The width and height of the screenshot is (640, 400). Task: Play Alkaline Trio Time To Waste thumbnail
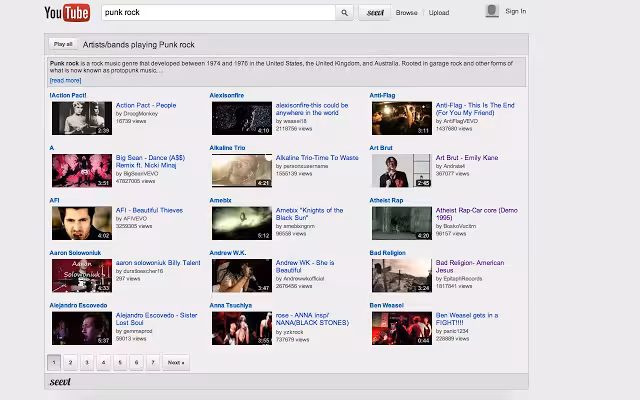click(242, 171)
